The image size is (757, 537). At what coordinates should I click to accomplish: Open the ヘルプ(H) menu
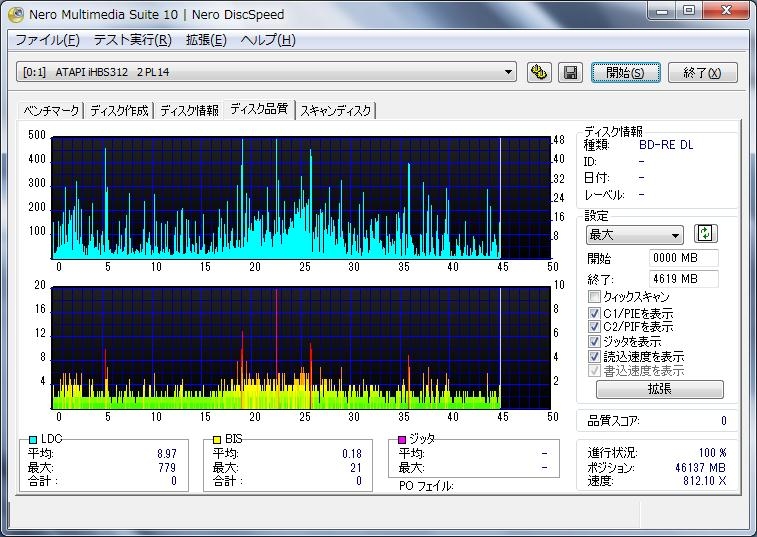[x=268, y=40]
